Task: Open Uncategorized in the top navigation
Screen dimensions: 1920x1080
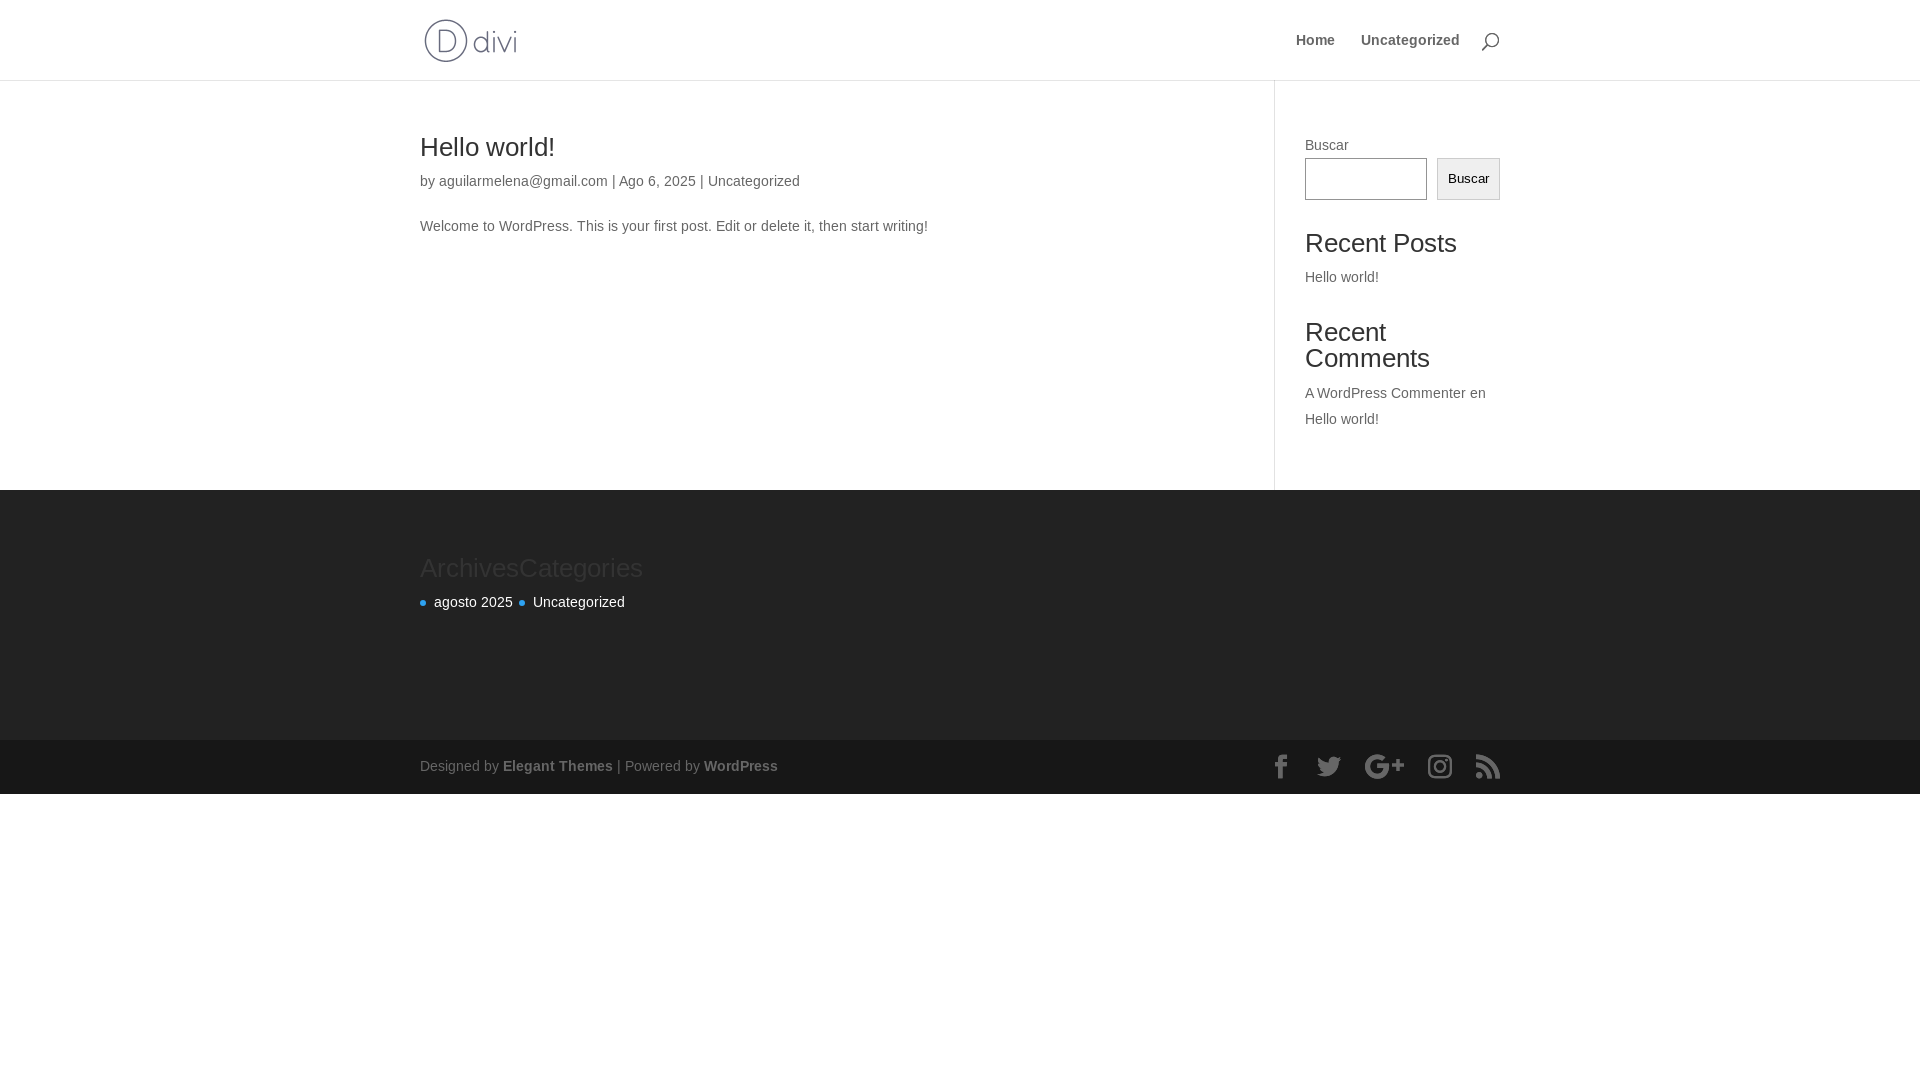Action: [x=1410, y=40]
